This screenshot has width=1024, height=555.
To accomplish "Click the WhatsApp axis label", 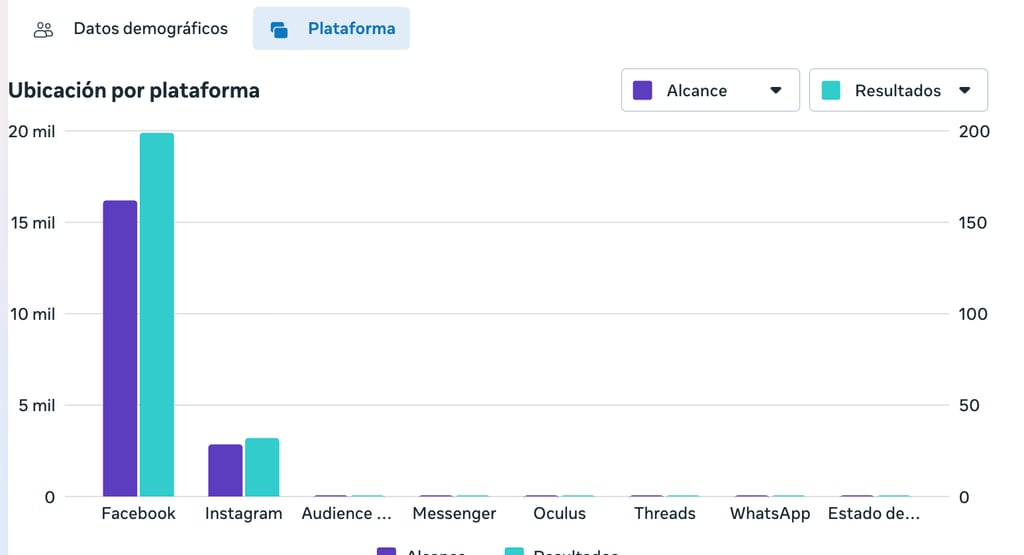I will click(x=769, y=513).
